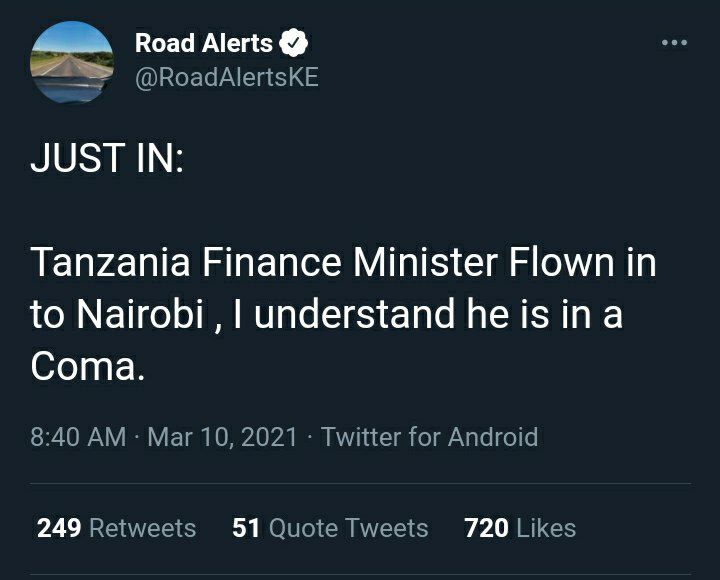This screenshot has width=720, height=580.
Task: Visit the @RoadAlertsKE handle
Action: [227, 77]
